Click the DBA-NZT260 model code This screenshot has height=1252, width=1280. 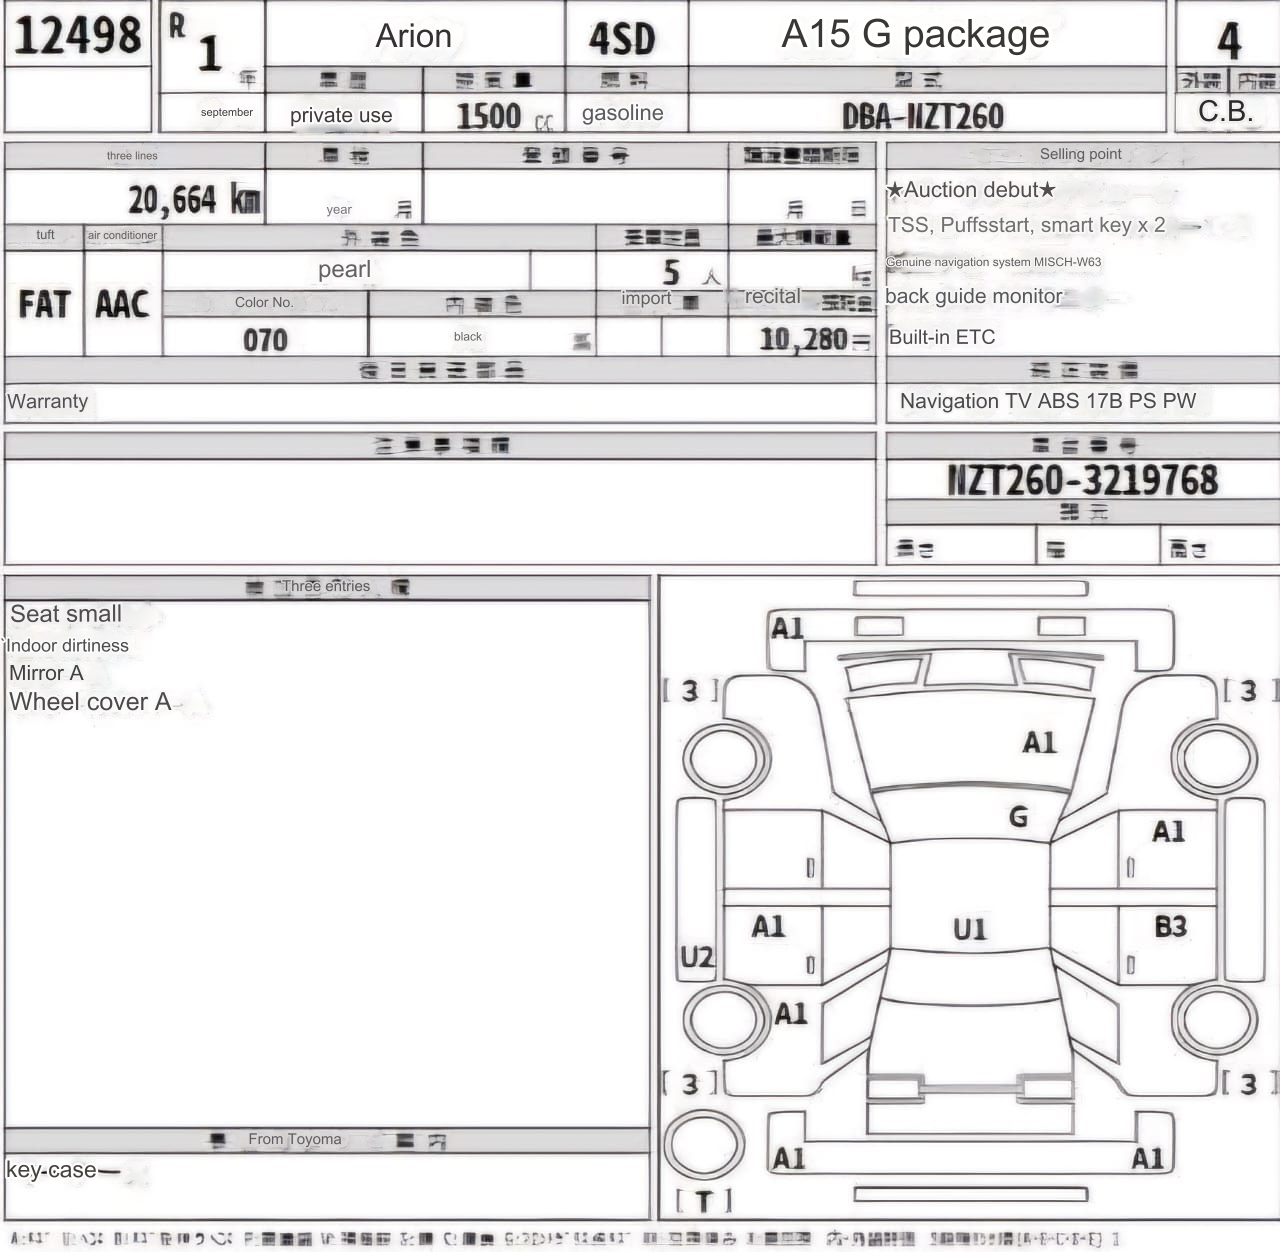click(x=922, y=116)
